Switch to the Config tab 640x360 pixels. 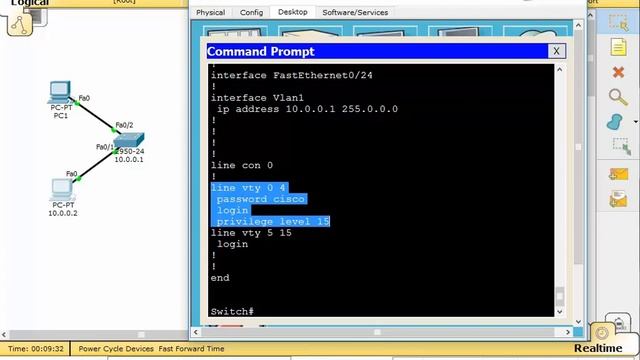(251, 12)
